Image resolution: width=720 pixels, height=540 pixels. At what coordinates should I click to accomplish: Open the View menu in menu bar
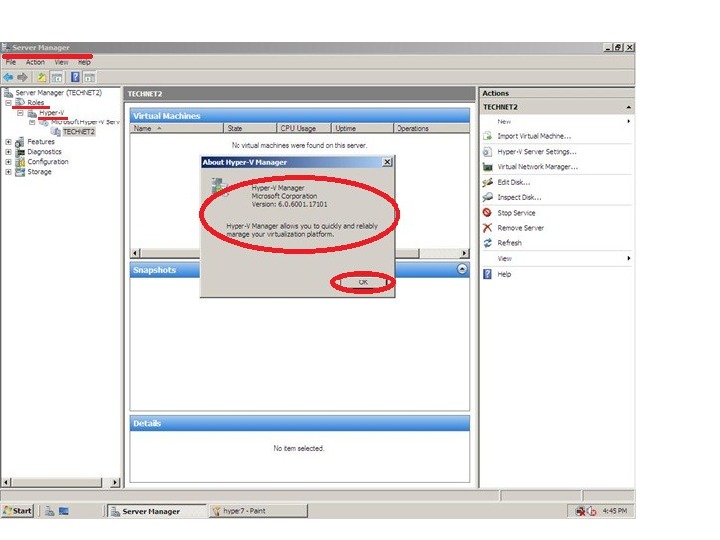pos(62,62)
